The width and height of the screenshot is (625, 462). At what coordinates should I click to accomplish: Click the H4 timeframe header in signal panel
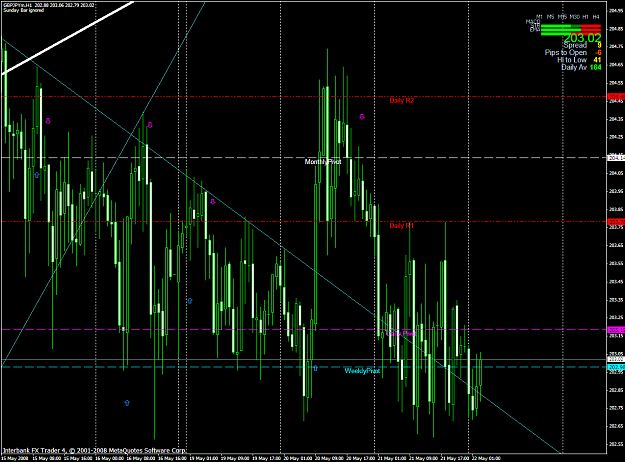coord(596,17)
